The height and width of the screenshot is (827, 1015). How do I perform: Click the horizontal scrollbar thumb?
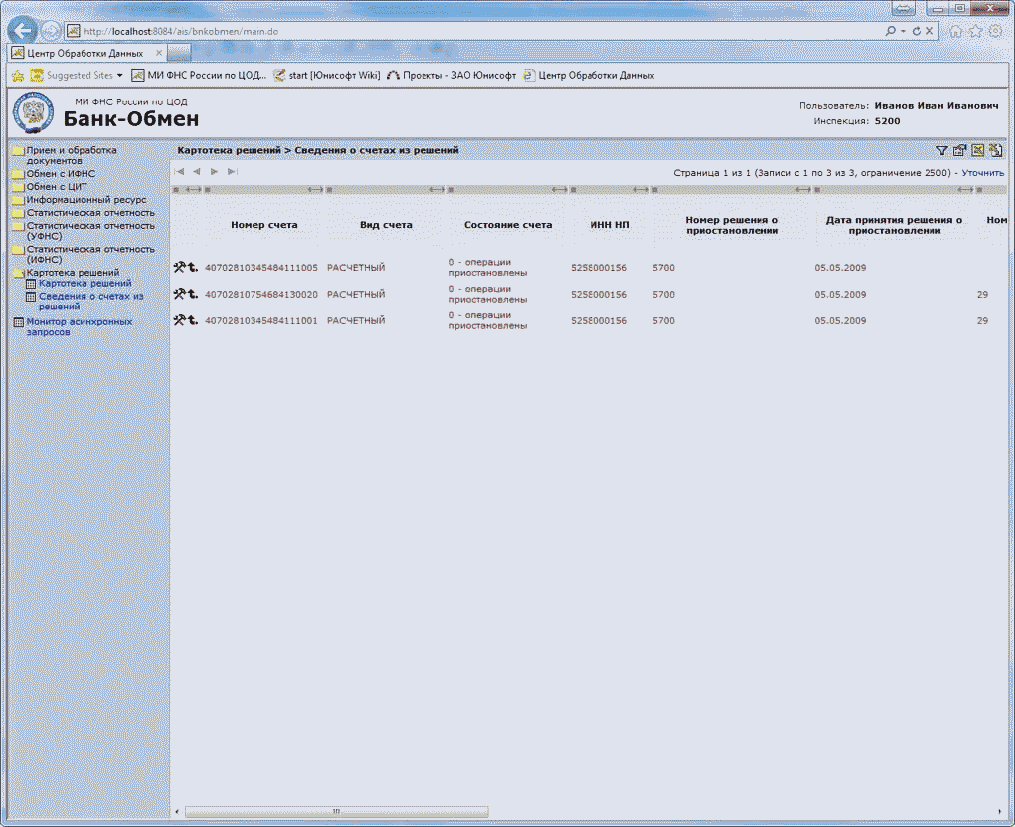(336, 811)
